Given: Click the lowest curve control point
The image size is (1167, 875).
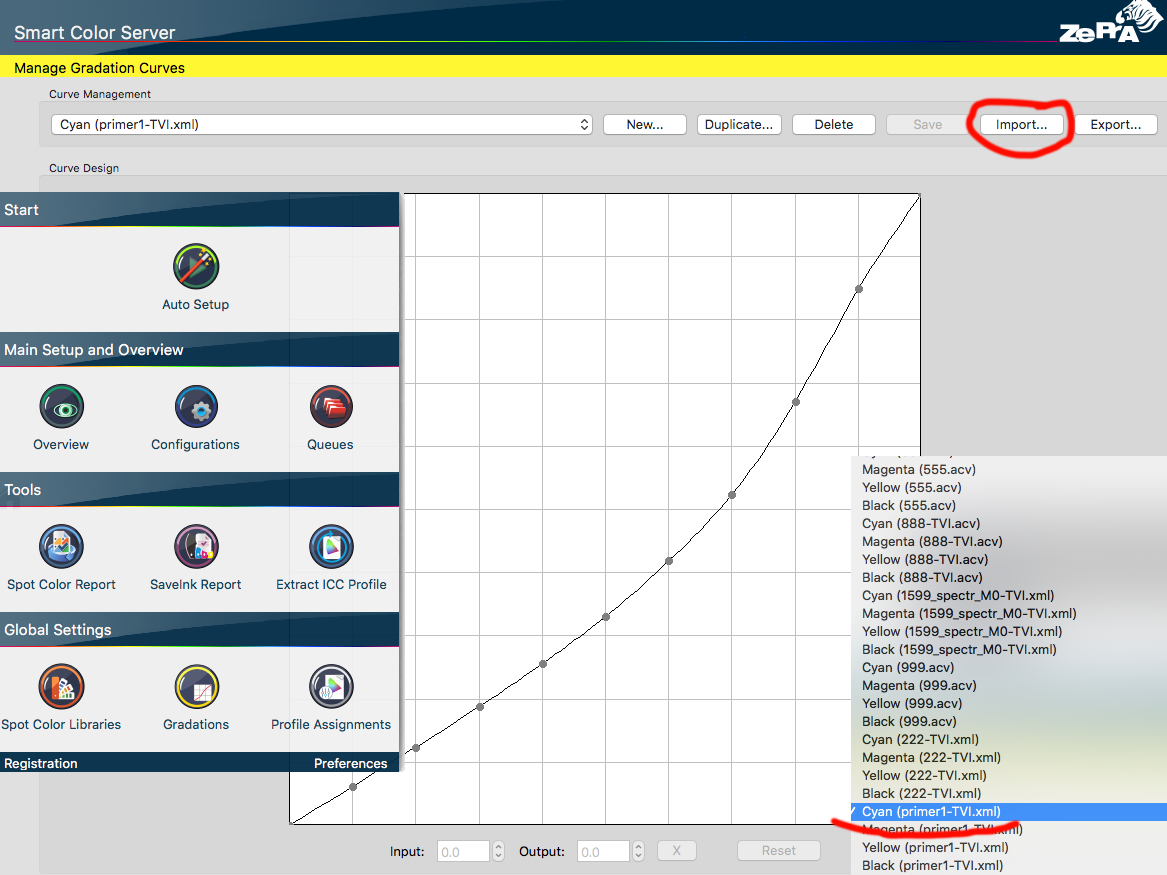Looking at the screenshot, I should [x=353, y=786].
